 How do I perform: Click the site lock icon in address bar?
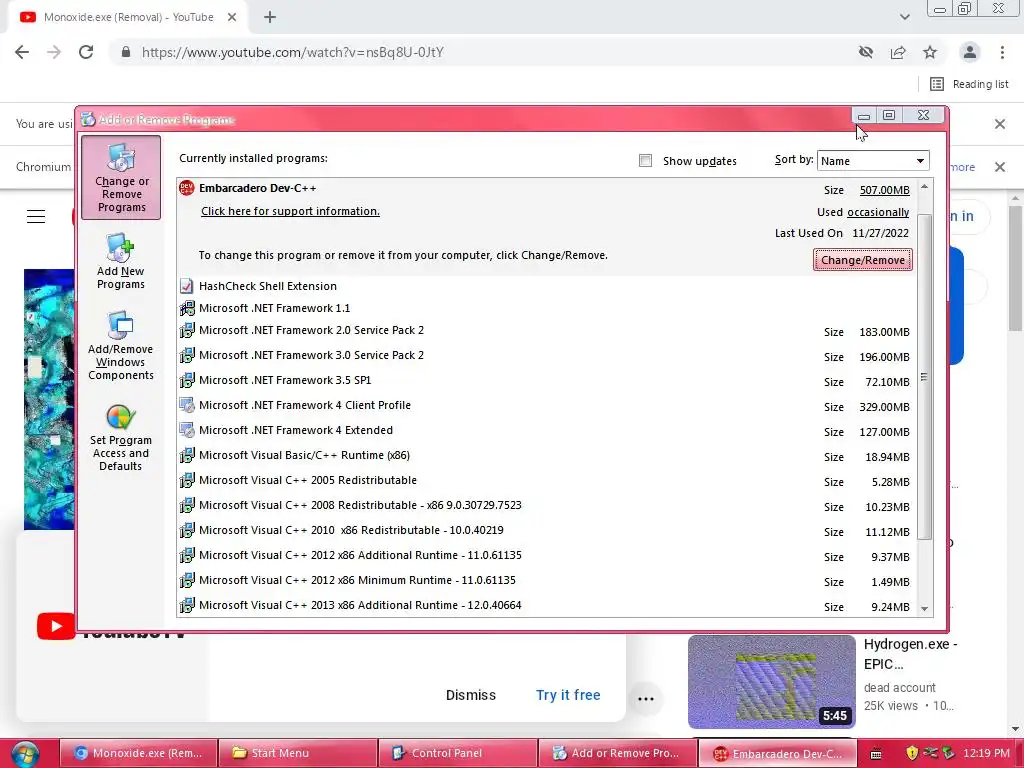point(126,52)
